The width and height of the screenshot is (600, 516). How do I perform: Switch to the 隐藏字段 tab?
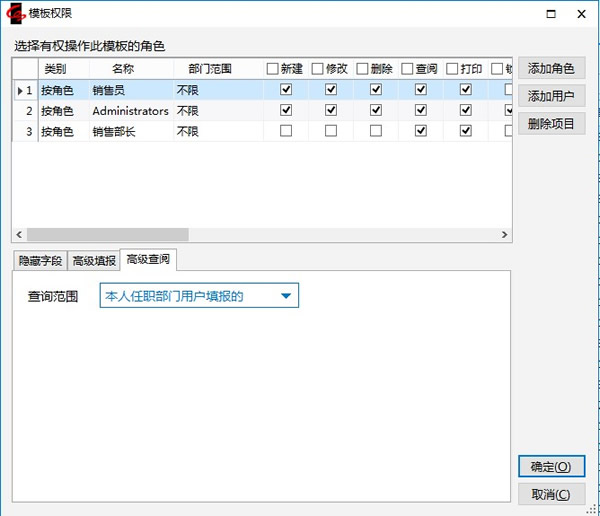click(x=40, y=261)
